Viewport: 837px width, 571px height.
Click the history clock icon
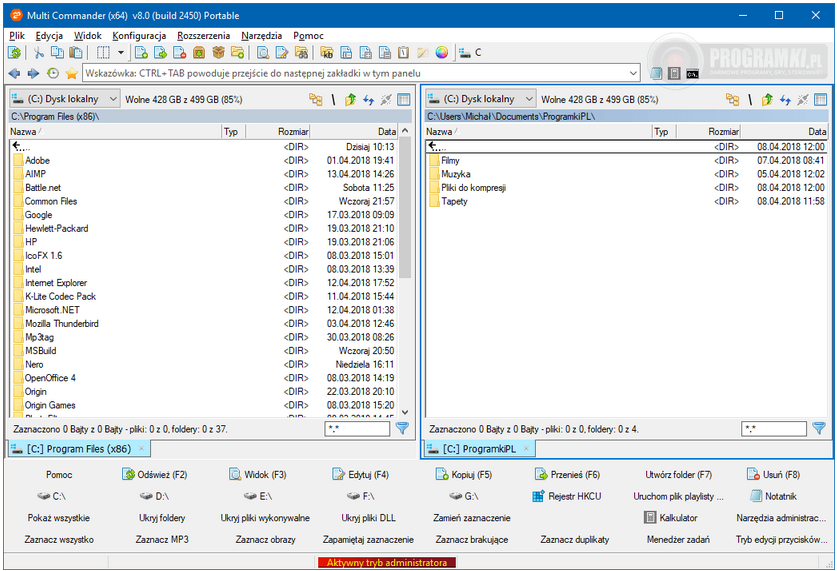[52, 73]
